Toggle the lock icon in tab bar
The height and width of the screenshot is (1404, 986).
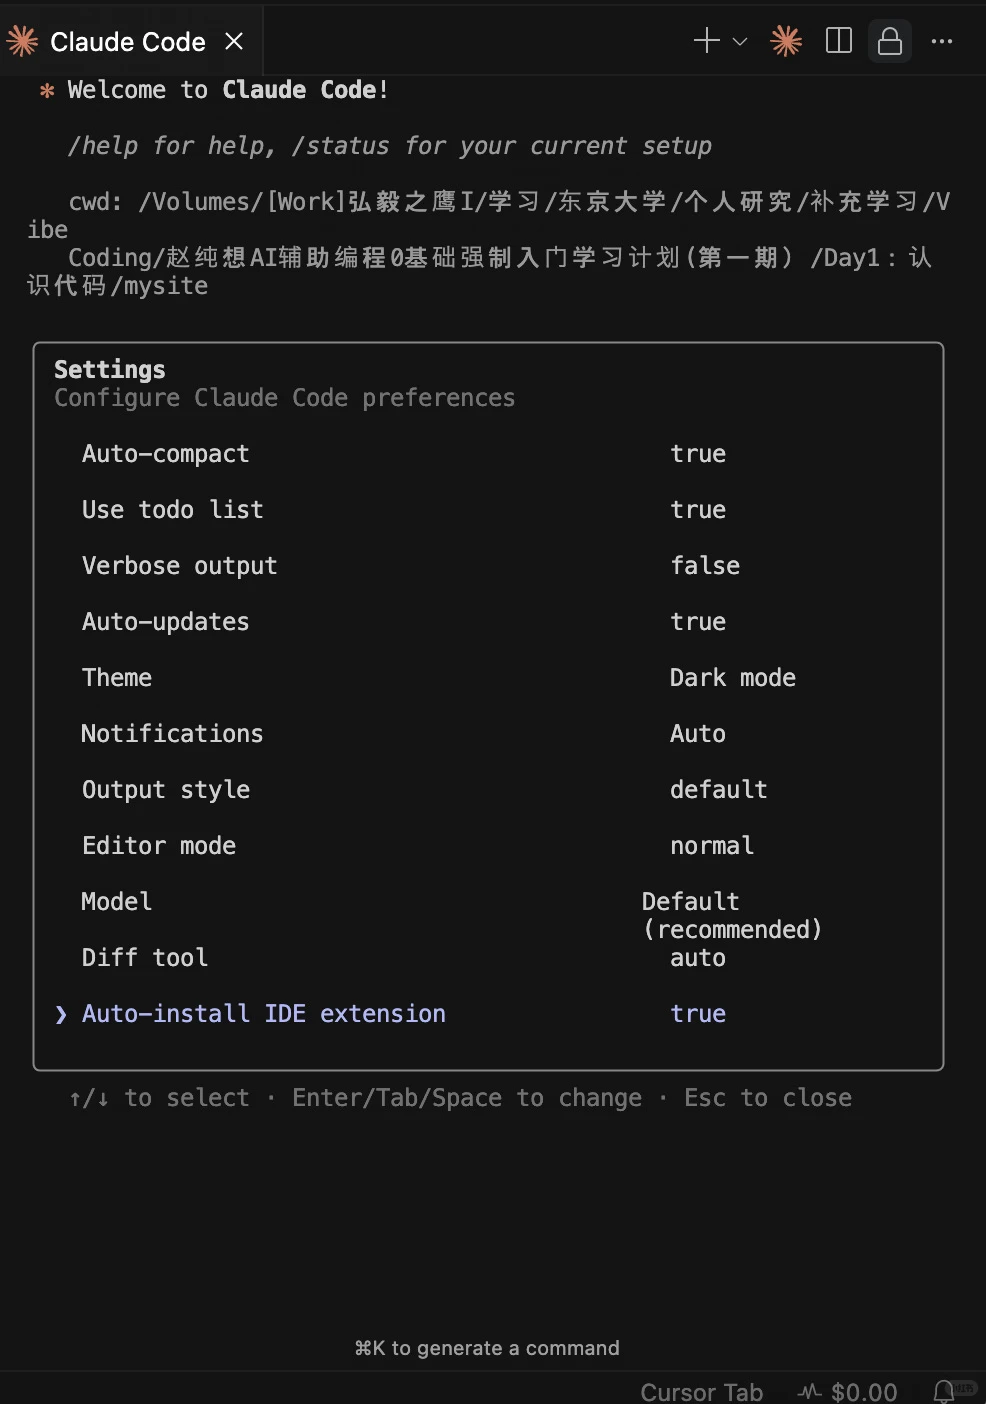coord(889,41)
